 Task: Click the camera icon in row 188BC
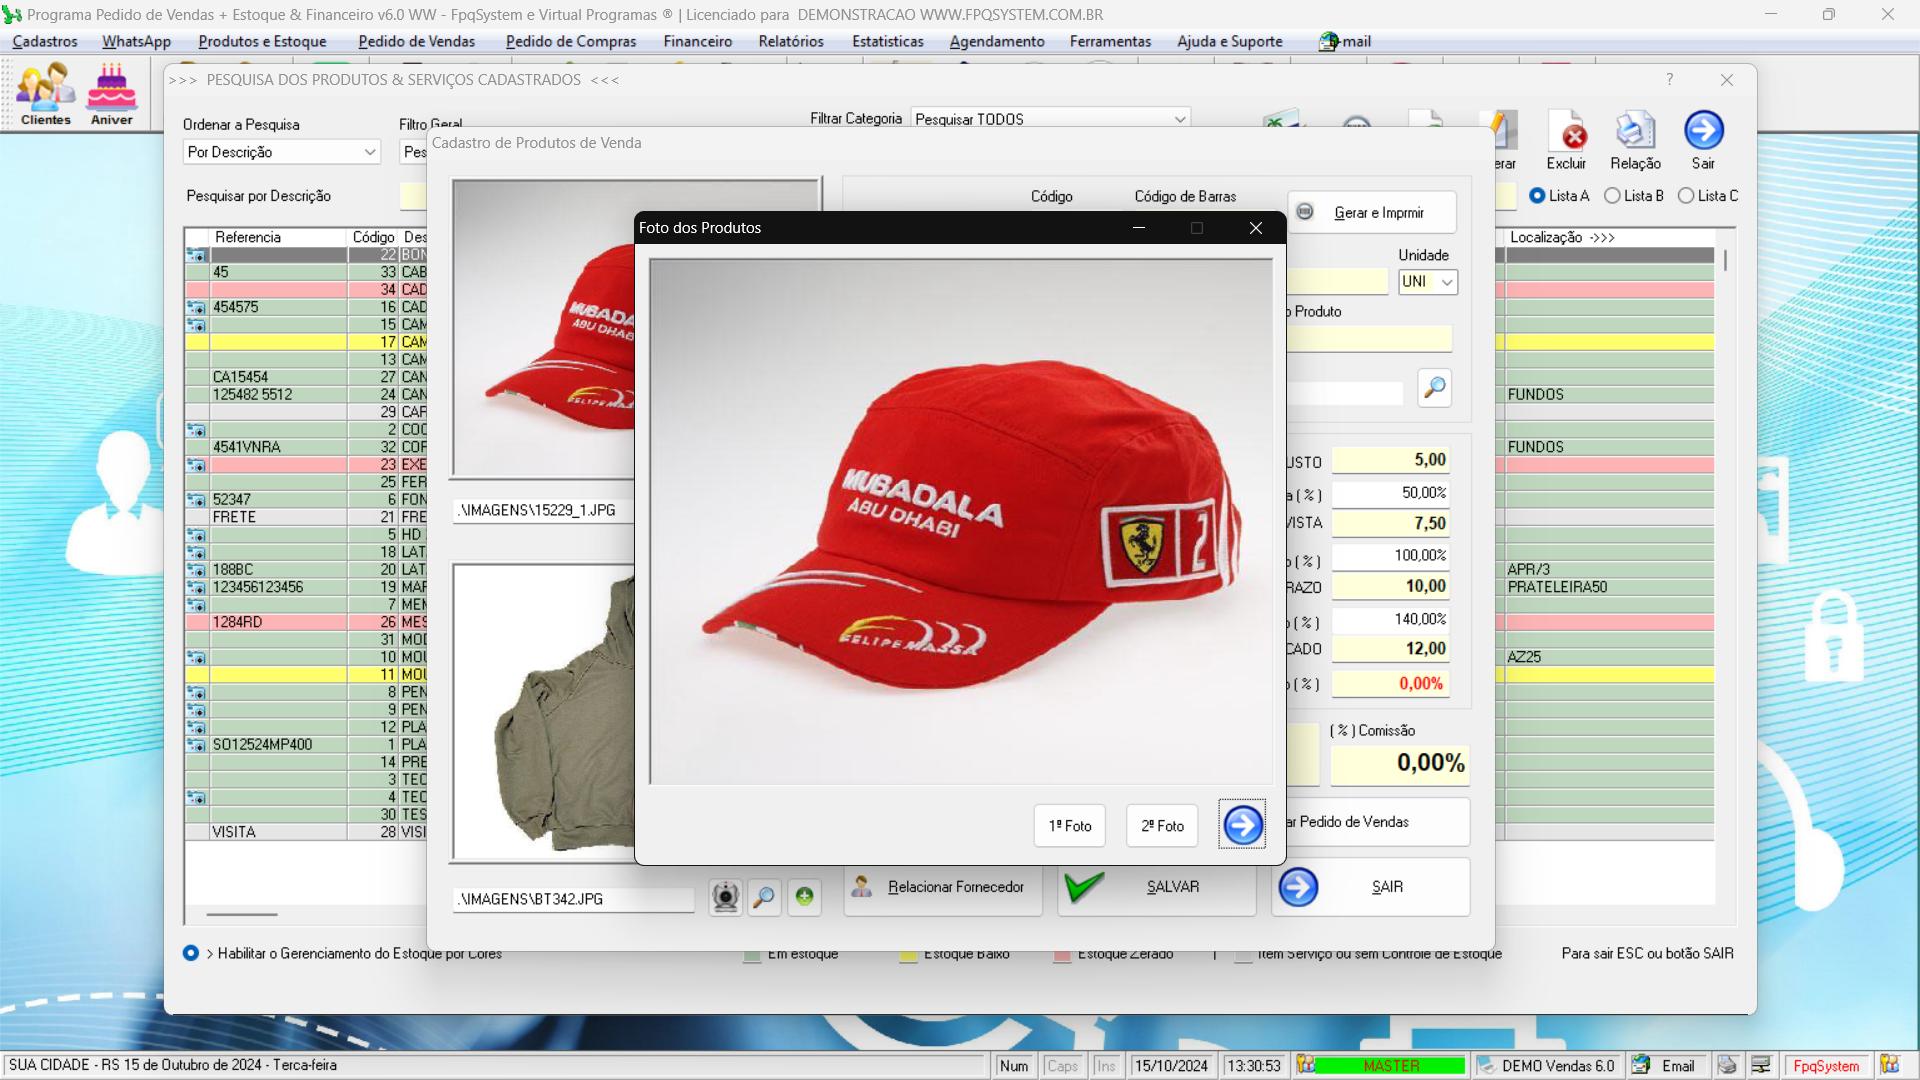click(x=196, y=570)
